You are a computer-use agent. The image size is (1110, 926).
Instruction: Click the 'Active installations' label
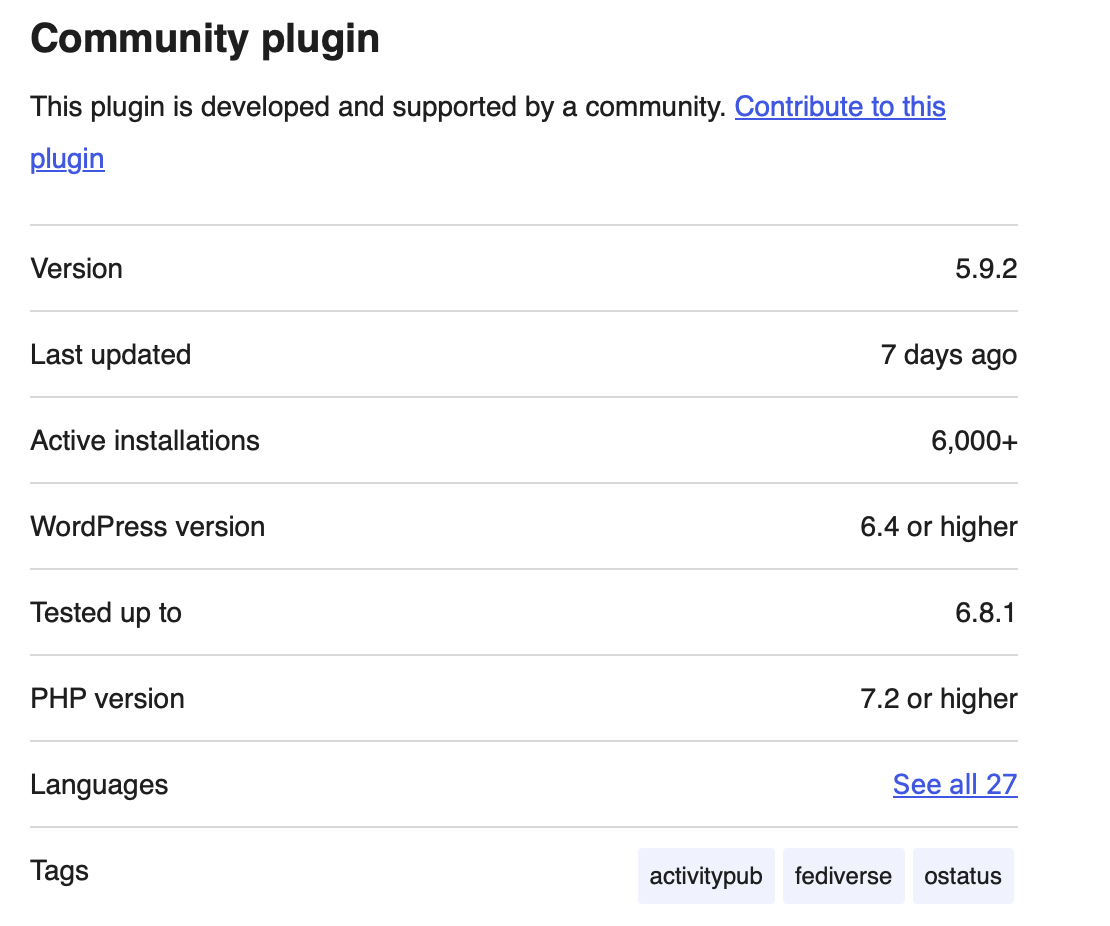145,441
